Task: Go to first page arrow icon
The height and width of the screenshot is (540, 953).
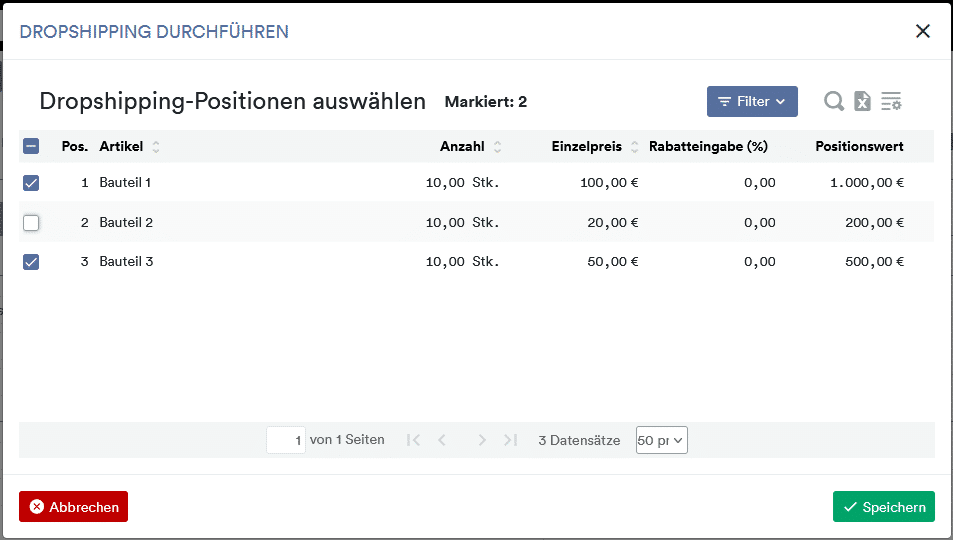Action: [413, 440]
